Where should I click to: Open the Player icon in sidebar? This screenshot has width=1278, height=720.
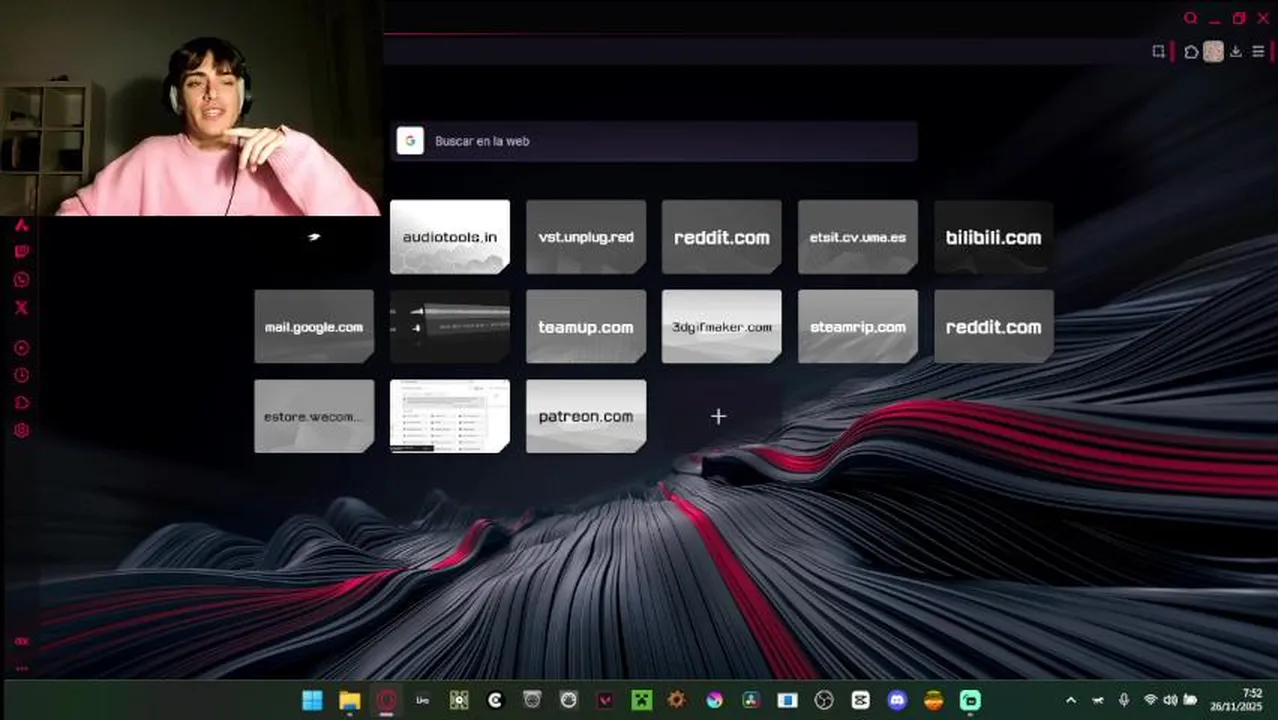point(21,348)
